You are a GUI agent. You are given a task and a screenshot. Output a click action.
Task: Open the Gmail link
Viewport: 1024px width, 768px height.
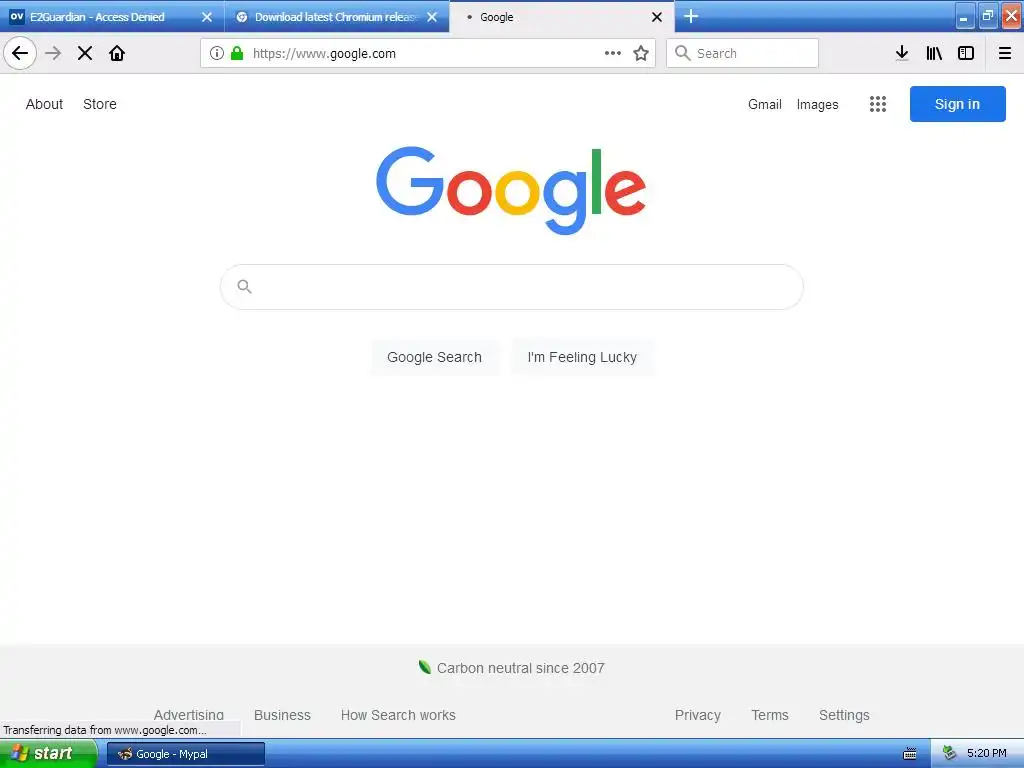point(765,104)
